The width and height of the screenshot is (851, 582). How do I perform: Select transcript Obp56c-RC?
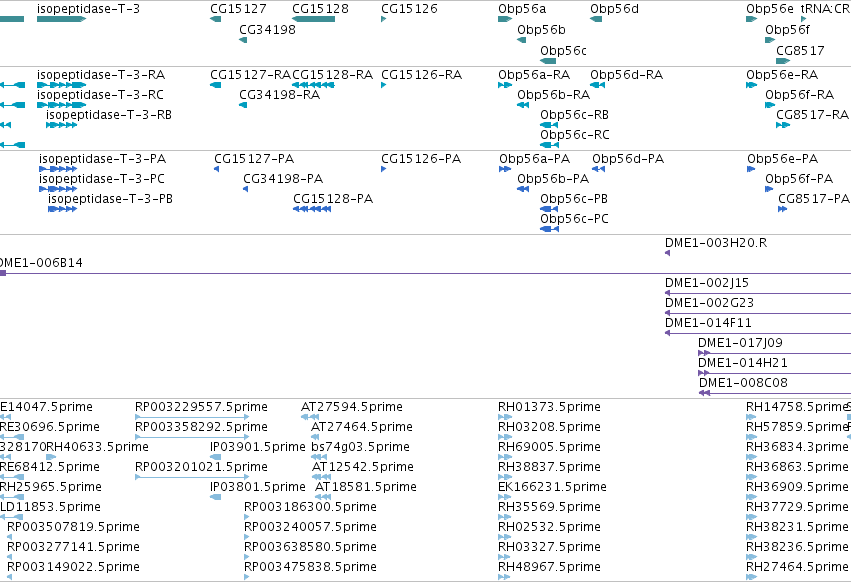[x=575, y=134]
